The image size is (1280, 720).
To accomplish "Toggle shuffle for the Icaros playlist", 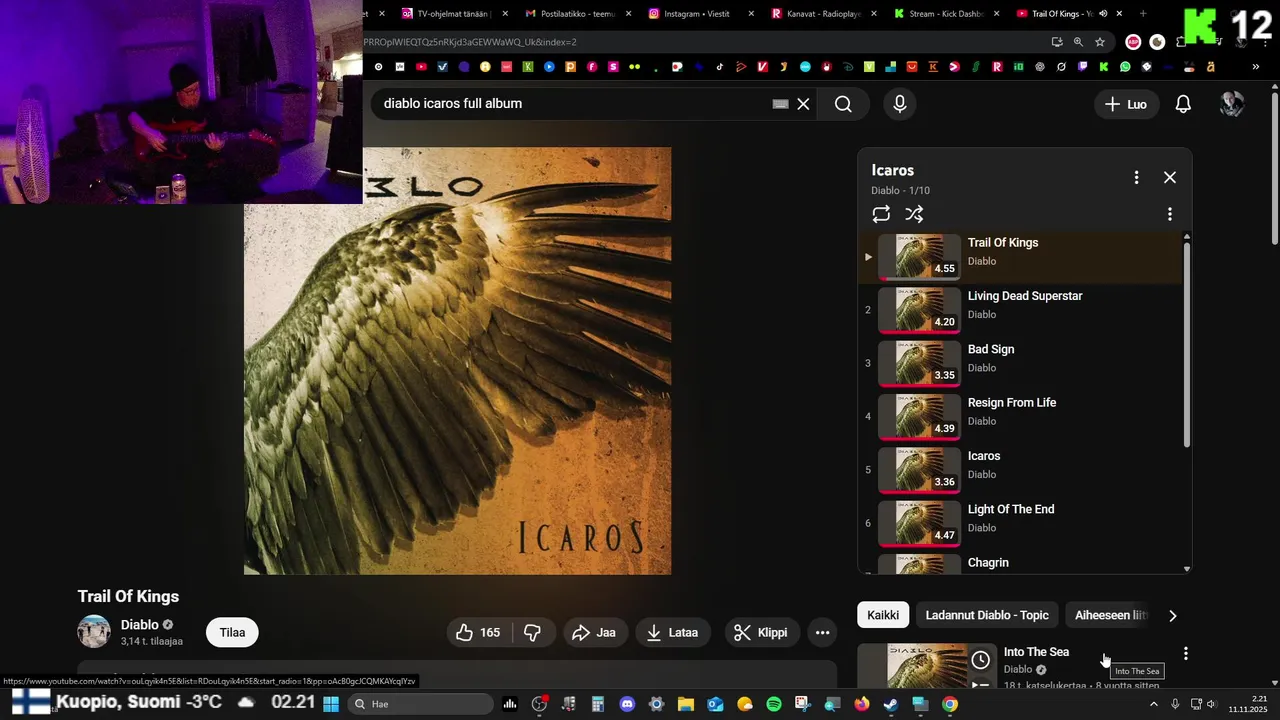I will pos(914,214).
